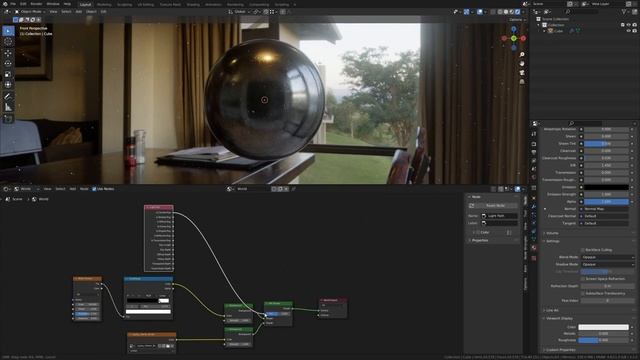This screenshot has height=360, width=640.
Task: Toggle Collection exclude checkbox in outliner
Action: [622, 25]
